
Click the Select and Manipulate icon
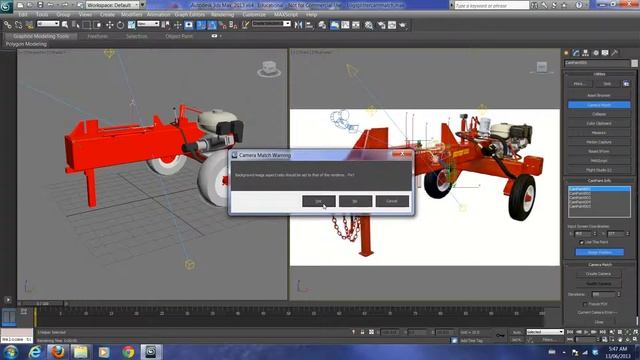[177, 25]
